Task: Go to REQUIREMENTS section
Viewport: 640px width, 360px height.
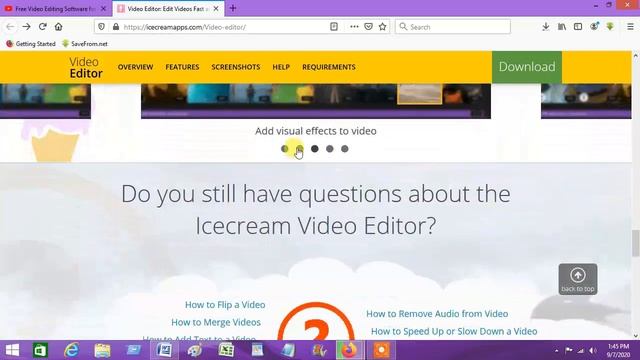Action: click(x=329, y=67)
